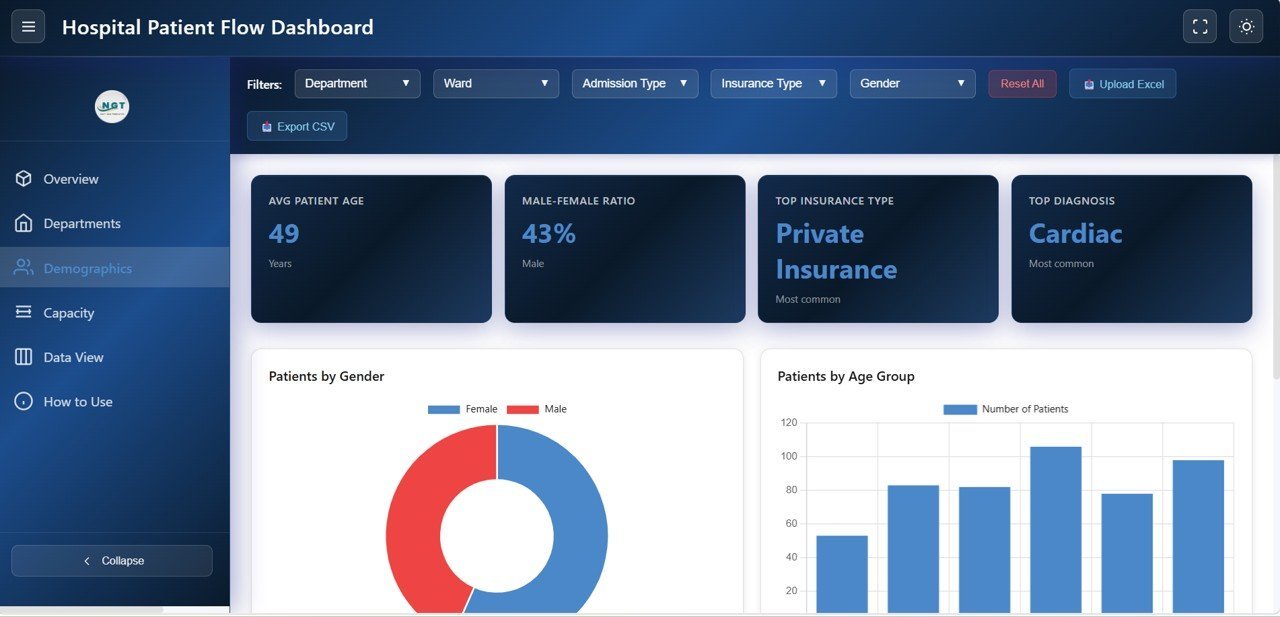The image size is (1280, 617).
Task: Open the Ward filter dropdown
Action: (495, 84)
